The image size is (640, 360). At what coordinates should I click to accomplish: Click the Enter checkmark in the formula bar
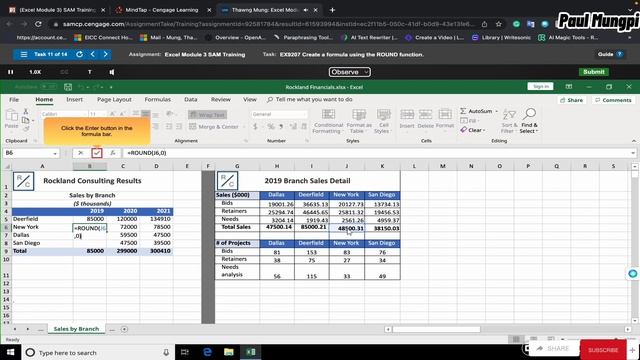point(97,153)
